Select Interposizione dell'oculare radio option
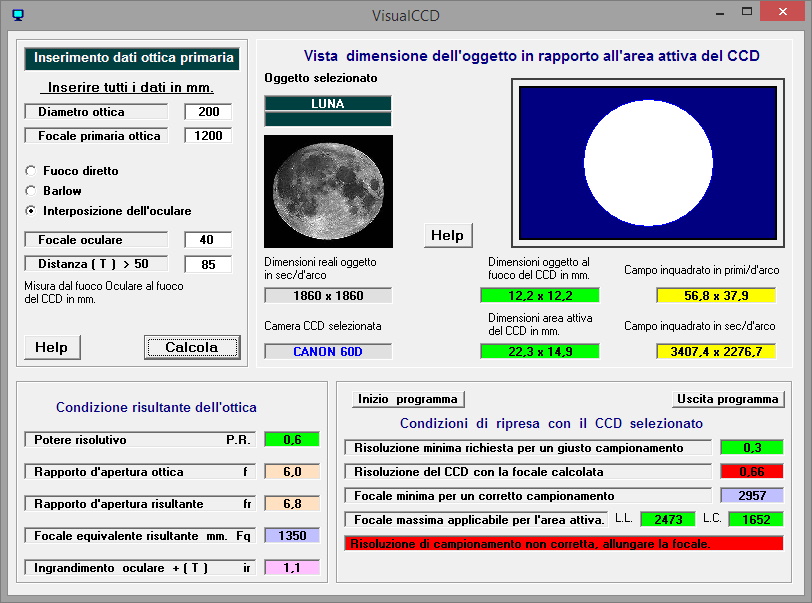 click(31, 211)
